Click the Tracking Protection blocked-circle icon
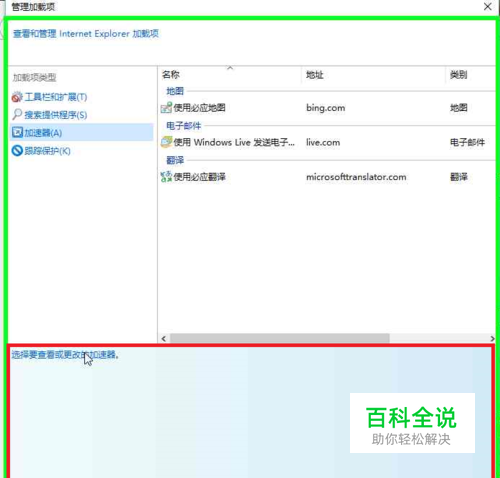This screenshot has height=478, width=500. click(x=17, y=151)
